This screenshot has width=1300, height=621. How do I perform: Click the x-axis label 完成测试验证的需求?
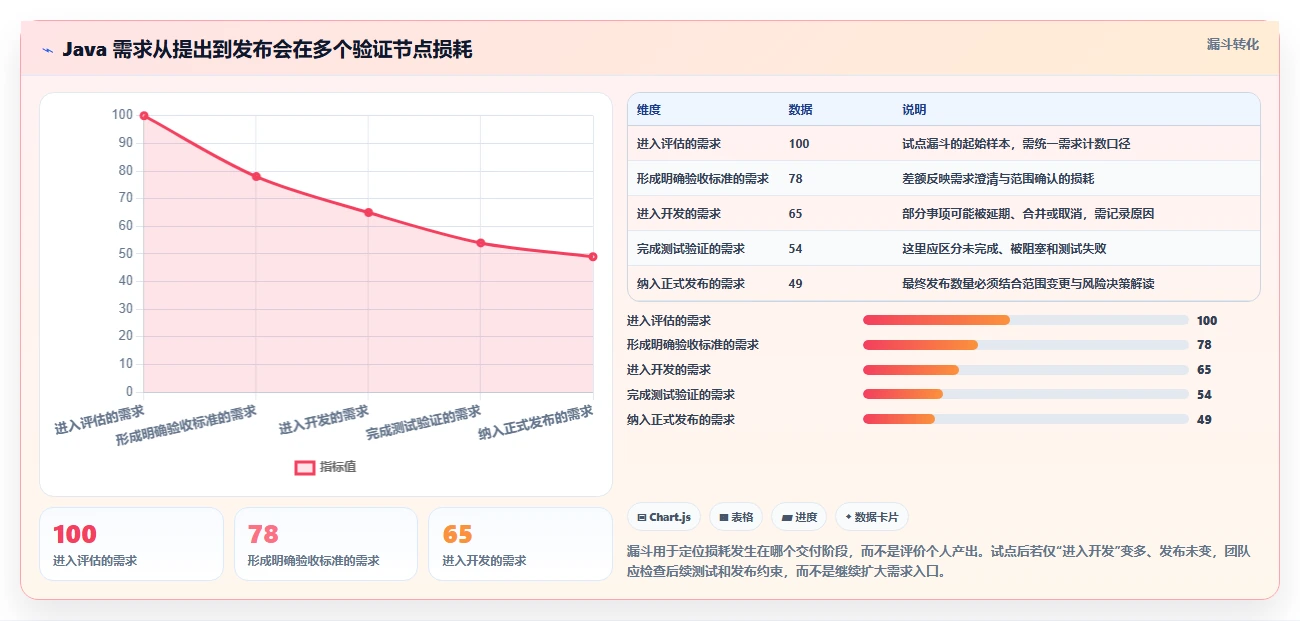[x=424, y=422]
